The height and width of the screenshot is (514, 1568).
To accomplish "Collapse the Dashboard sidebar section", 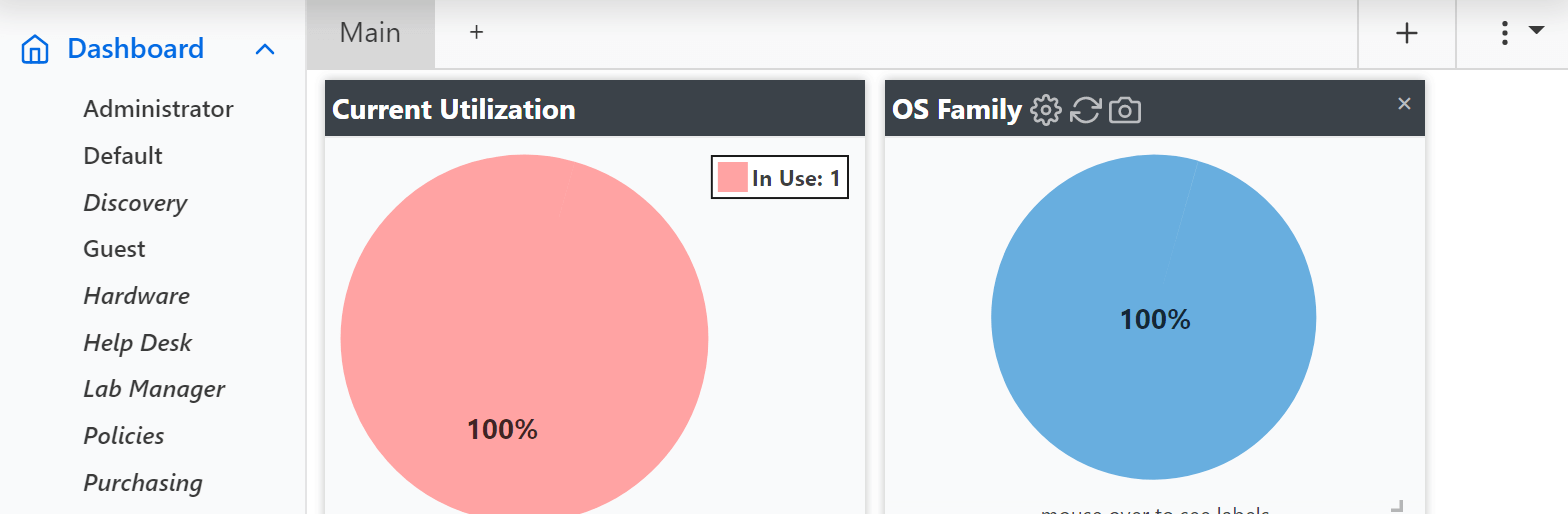I will tap(265, 49).
